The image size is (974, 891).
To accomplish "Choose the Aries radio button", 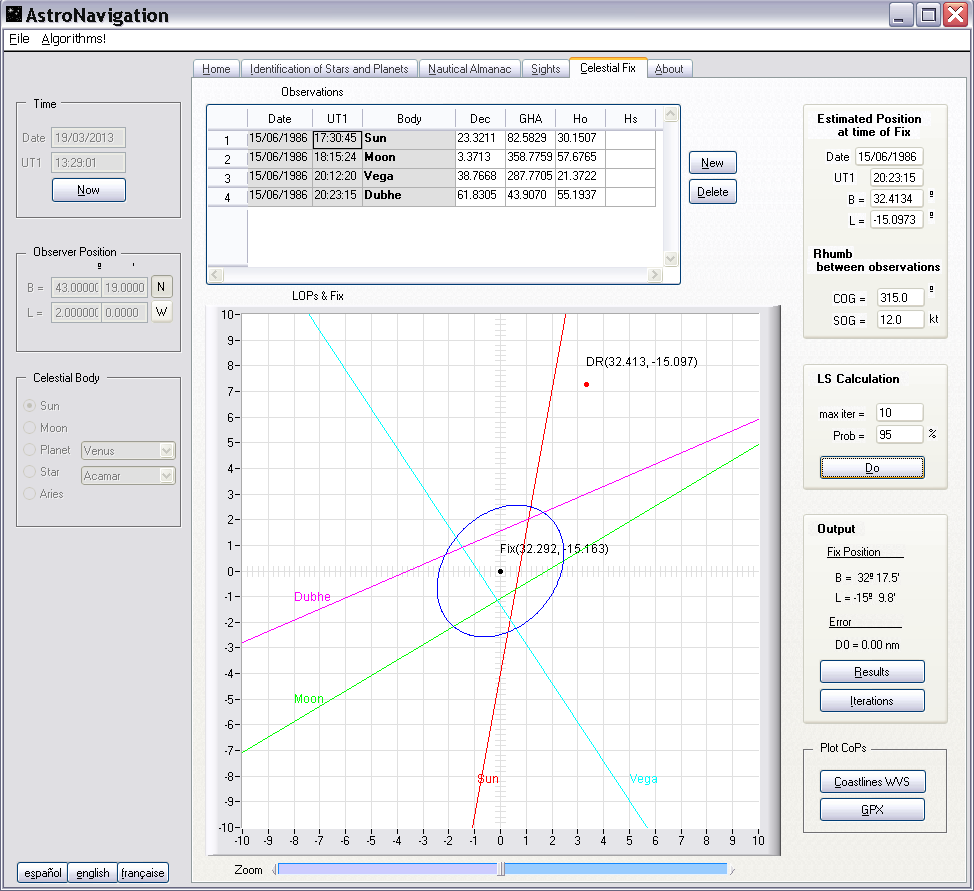I will coord(31,494).
